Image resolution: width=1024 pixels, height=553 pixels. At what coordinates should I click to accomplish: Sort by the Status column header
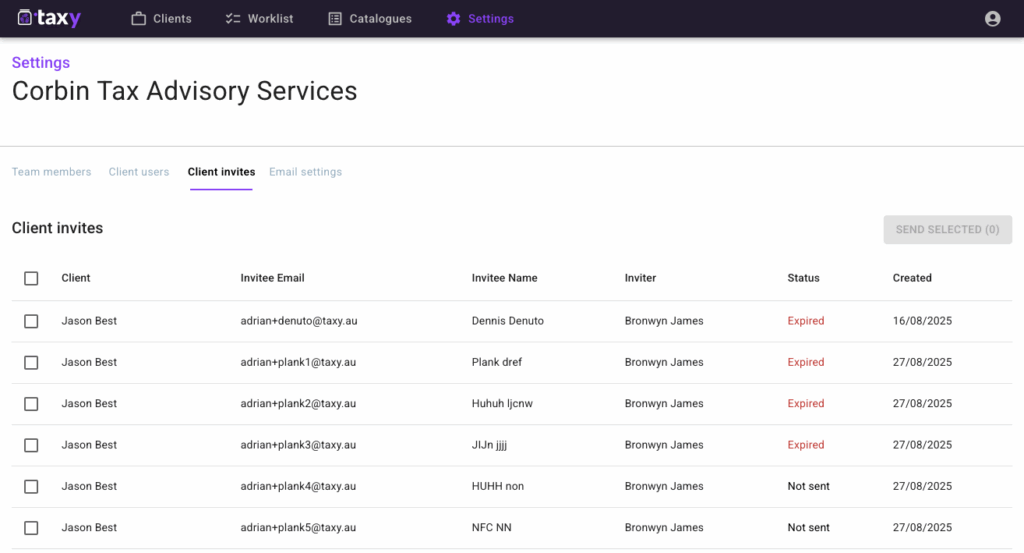[803, 278]
